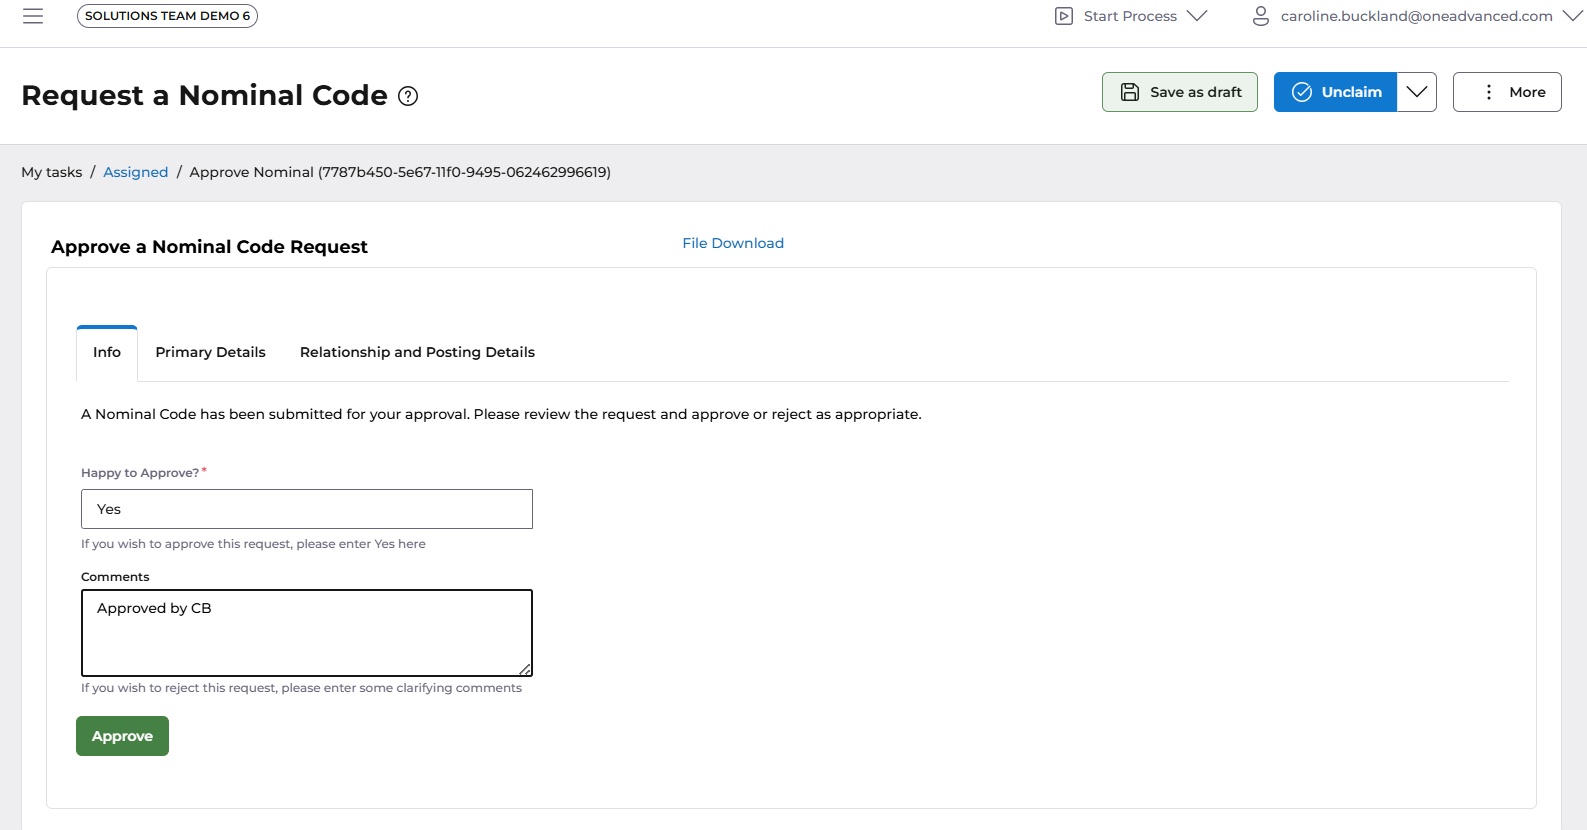Go to Assigned breadcrumb link

tap(136, 172)
